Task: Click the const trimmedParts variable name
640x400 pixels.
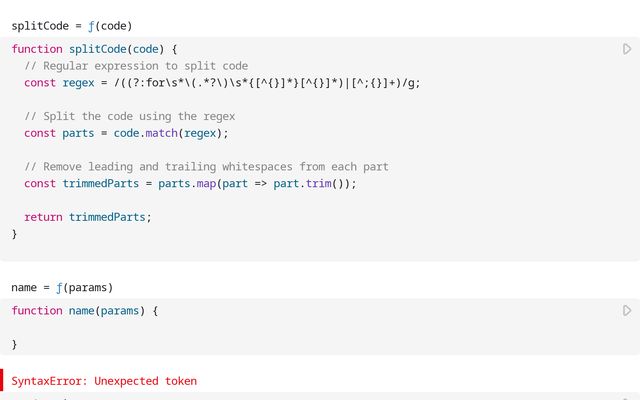Action: point(106,184)
